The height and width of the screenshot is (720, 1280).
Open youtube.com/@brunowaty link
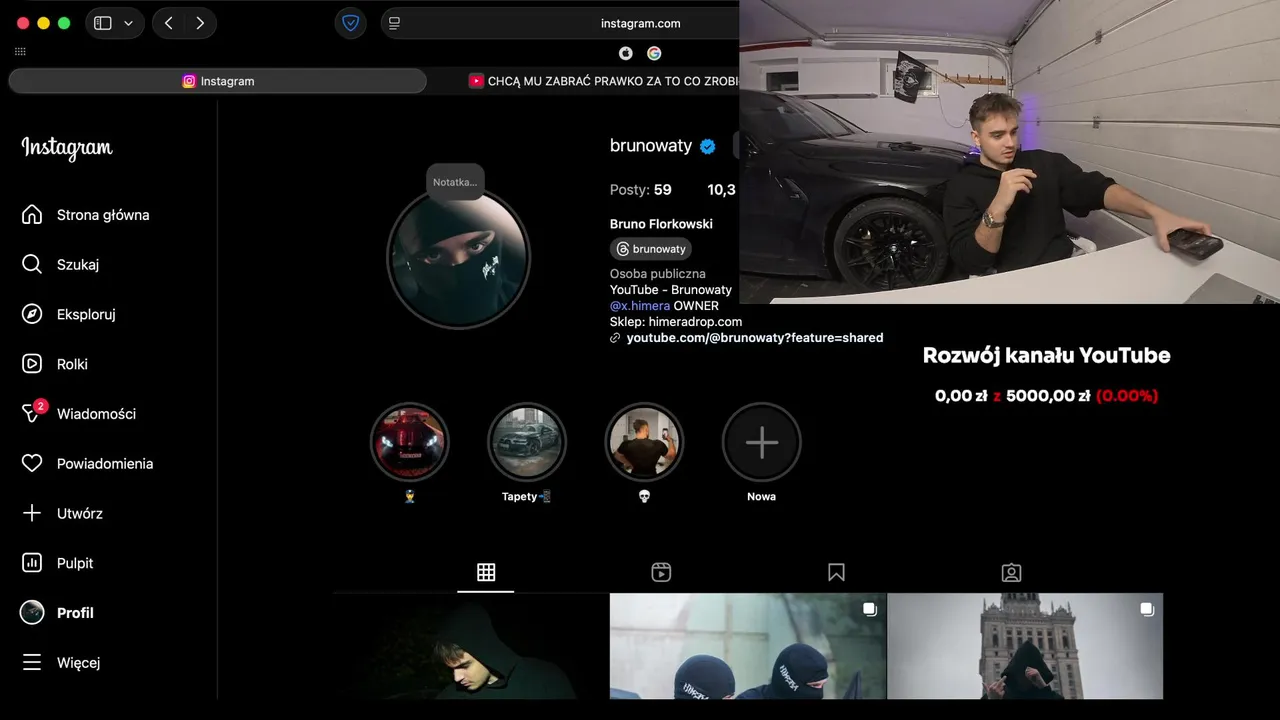click(755, 338)
